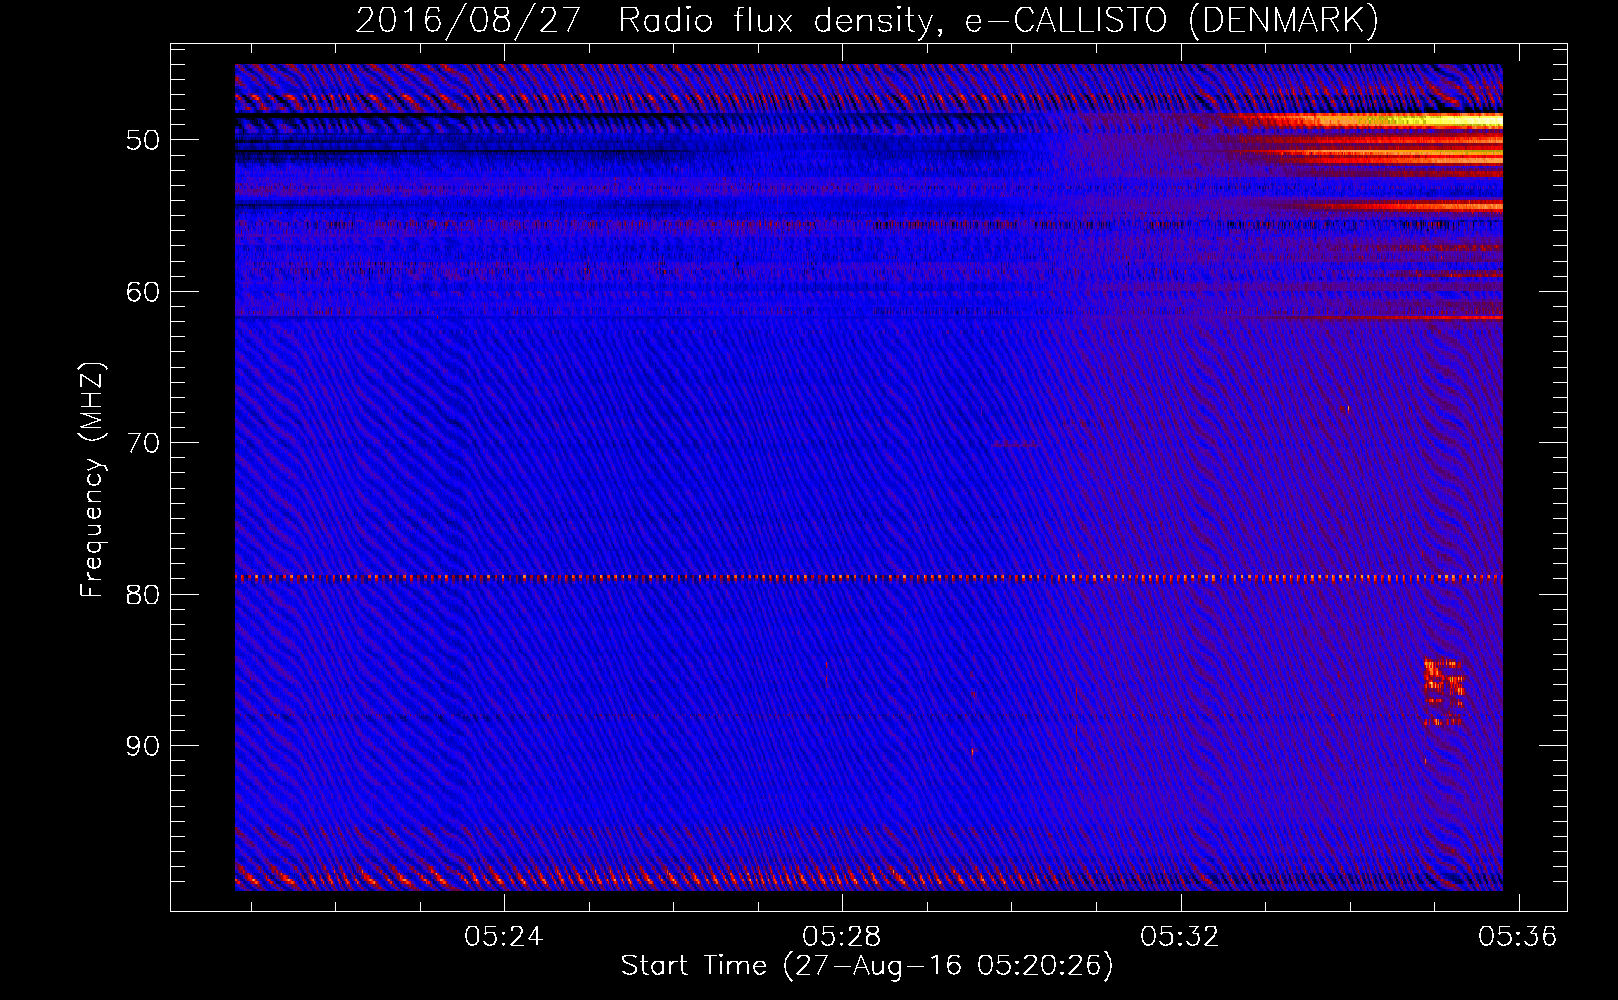The height and width of the screenshot is (1000, 1618).
Task: Click the 80 MHz frequency tick label
Action: click(x=143, y=595)
